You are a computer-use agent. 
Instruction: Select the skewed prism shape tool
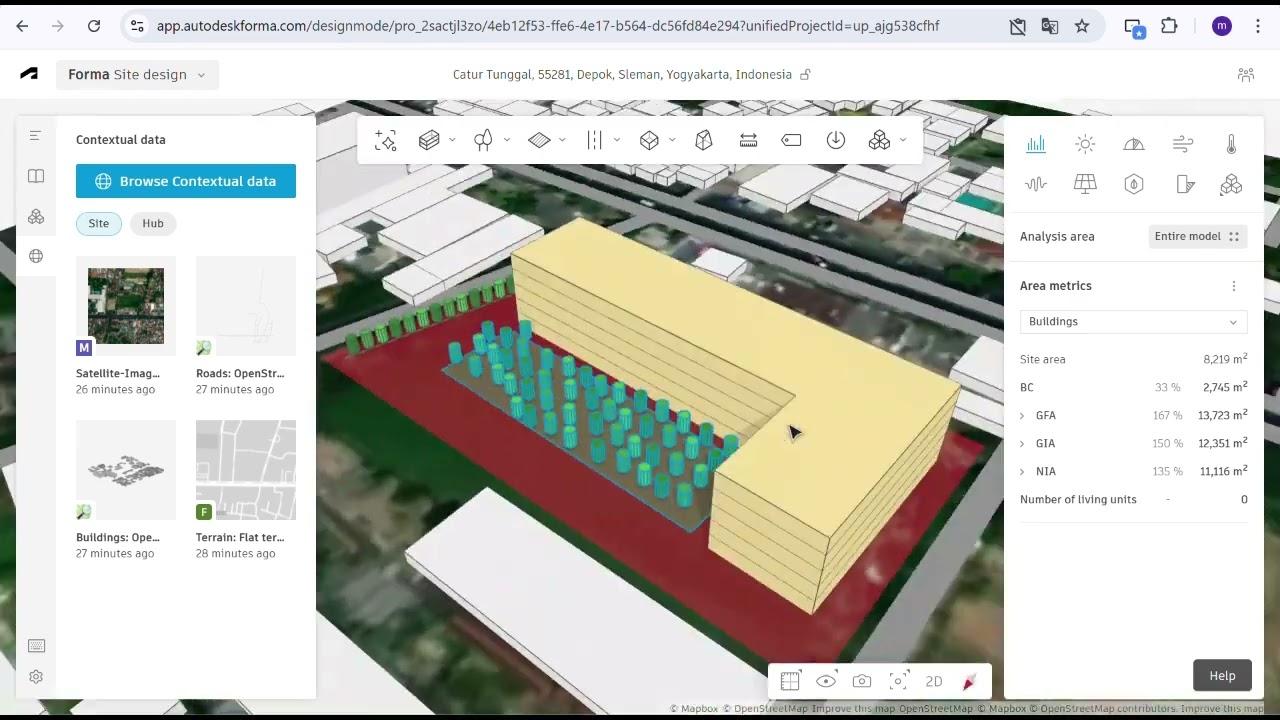pyautogui.click(x=703, y=141)
